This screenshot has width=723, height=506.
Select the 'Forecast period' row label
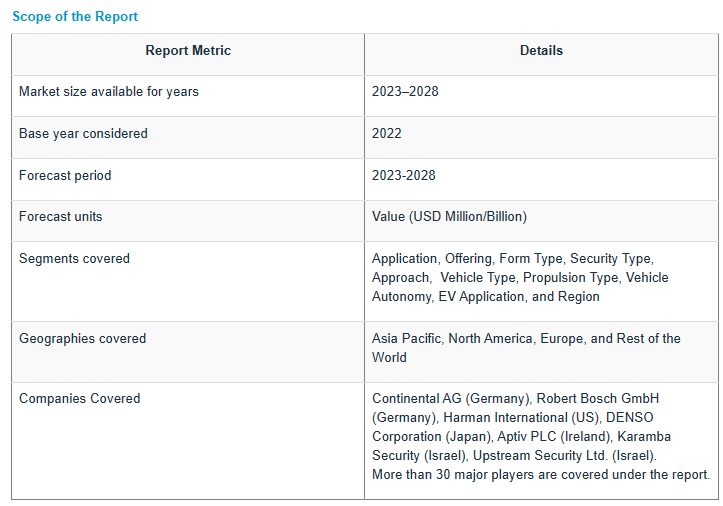(65, 176)
